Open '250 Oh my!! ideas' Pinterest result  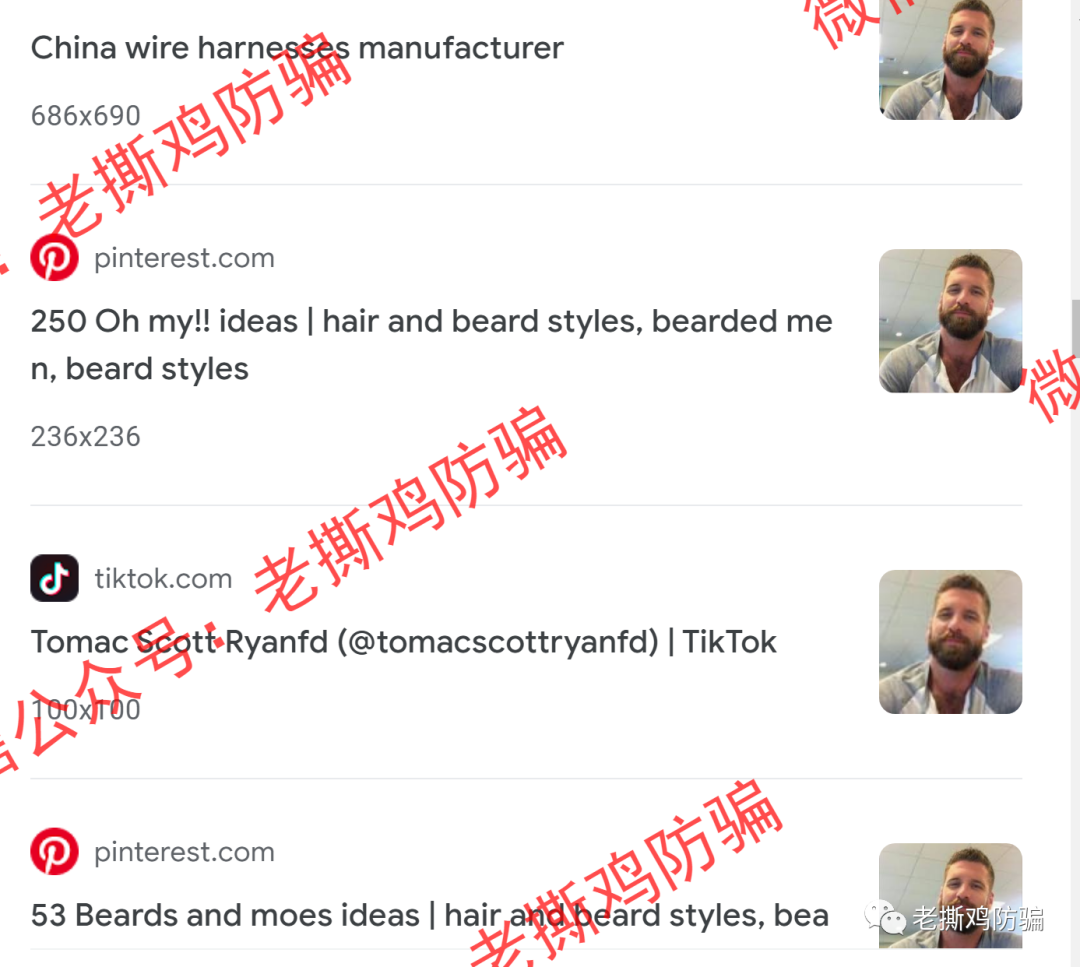[431, 344]
